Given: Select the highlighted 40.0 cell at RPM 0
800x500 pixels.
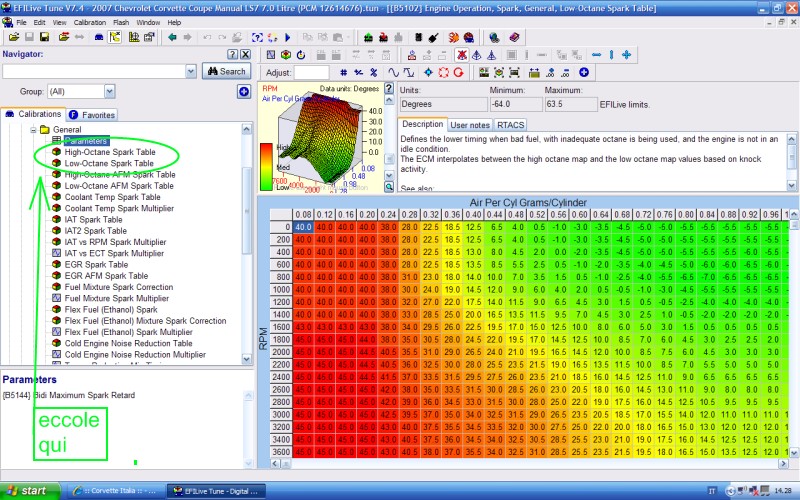Looking at the screenshot, I should pos(303,227).
